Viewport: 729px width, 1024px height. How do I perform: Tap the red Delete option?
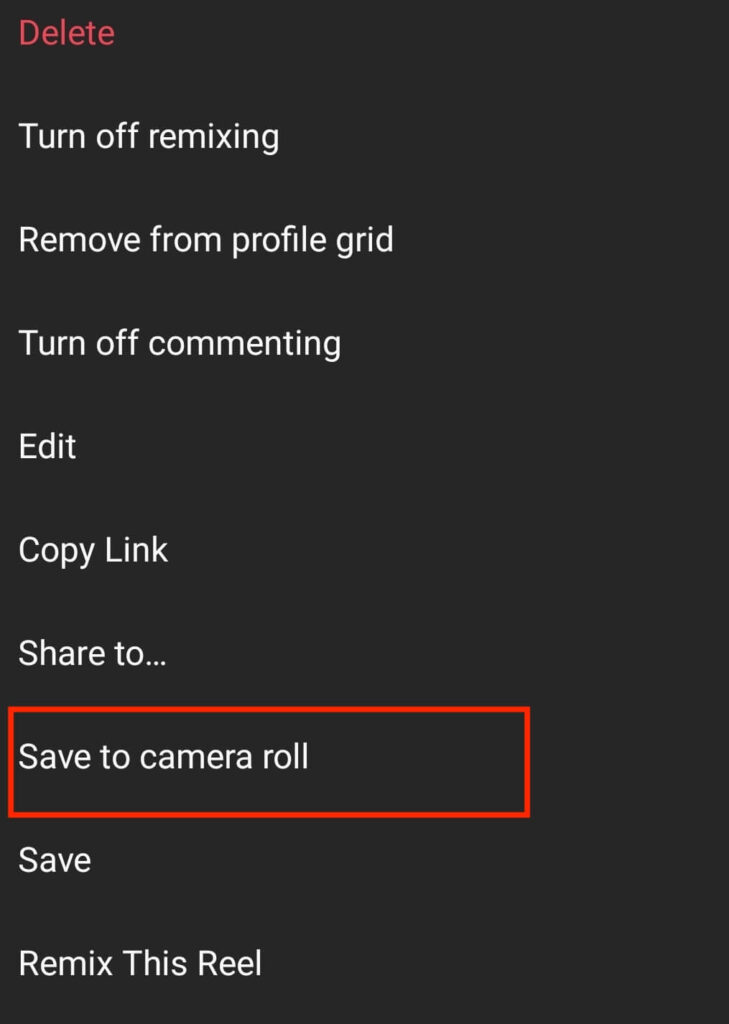coord(67,33)
